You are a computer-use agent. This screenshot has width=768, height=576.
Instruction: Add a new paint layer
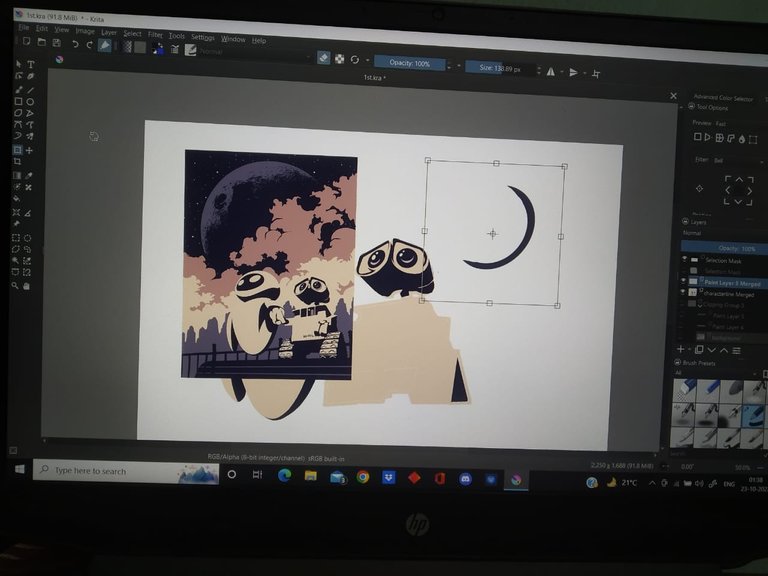tap(680, 349)
